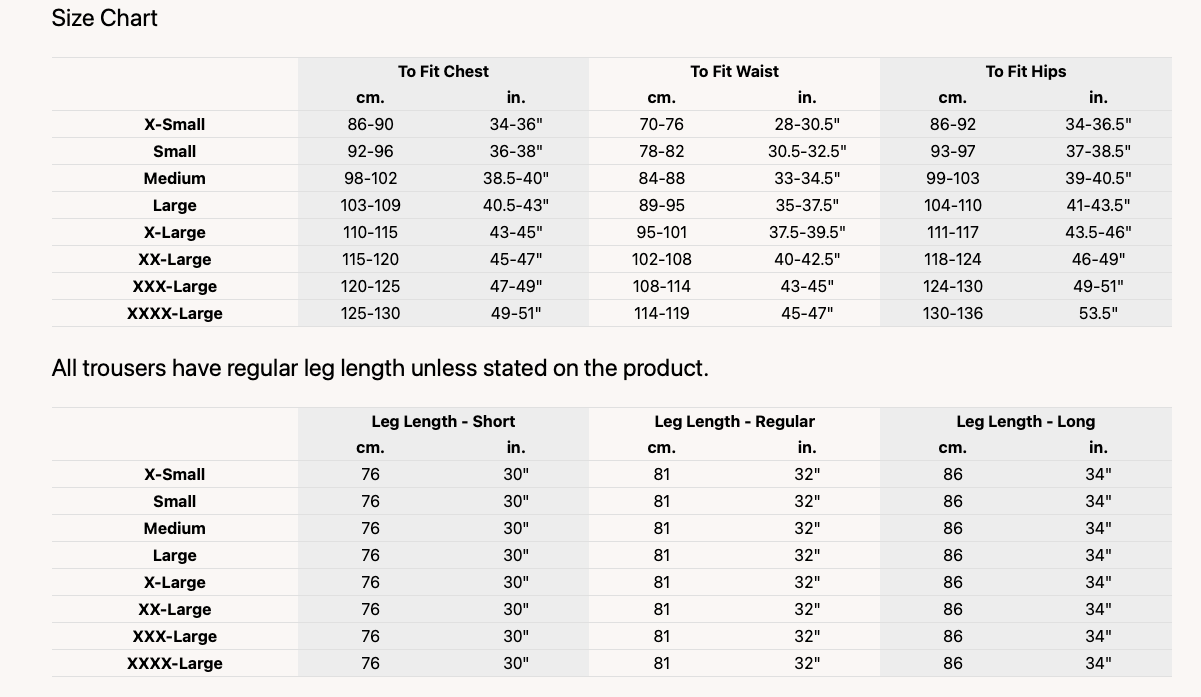
Task: Click the 124-130 hips centimetres cell
Action: 952,287
